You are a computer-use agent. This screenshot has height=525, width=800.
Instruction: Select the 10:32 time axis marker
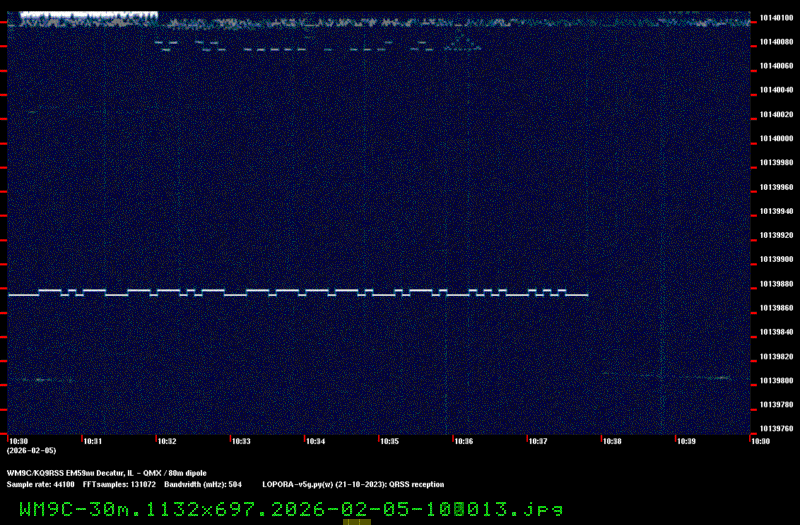pos(167,441)
